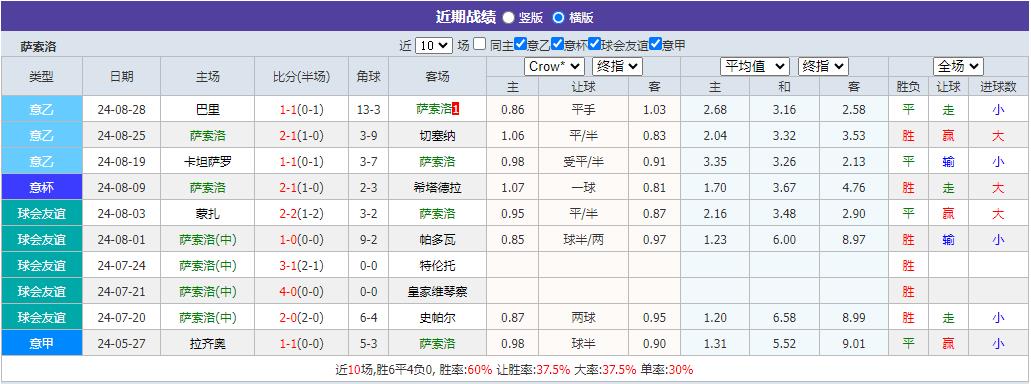The width and height of the screenshot is (1031, 384).
Task: Select the 横版 radio button
Action: [x=558, y=18]
